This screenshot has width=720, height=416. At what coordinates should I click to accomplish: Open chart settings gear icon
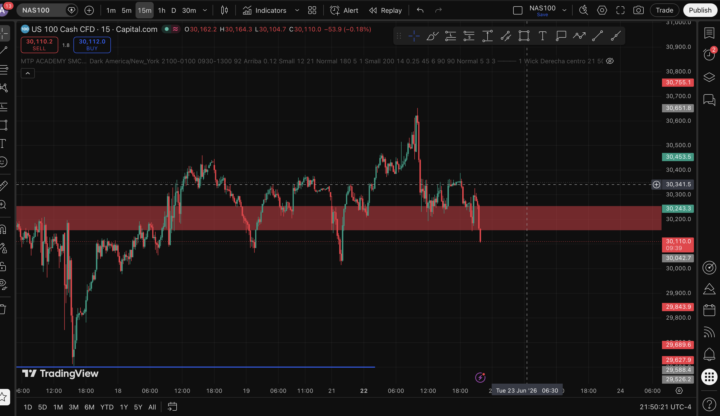tap(602, 10)
